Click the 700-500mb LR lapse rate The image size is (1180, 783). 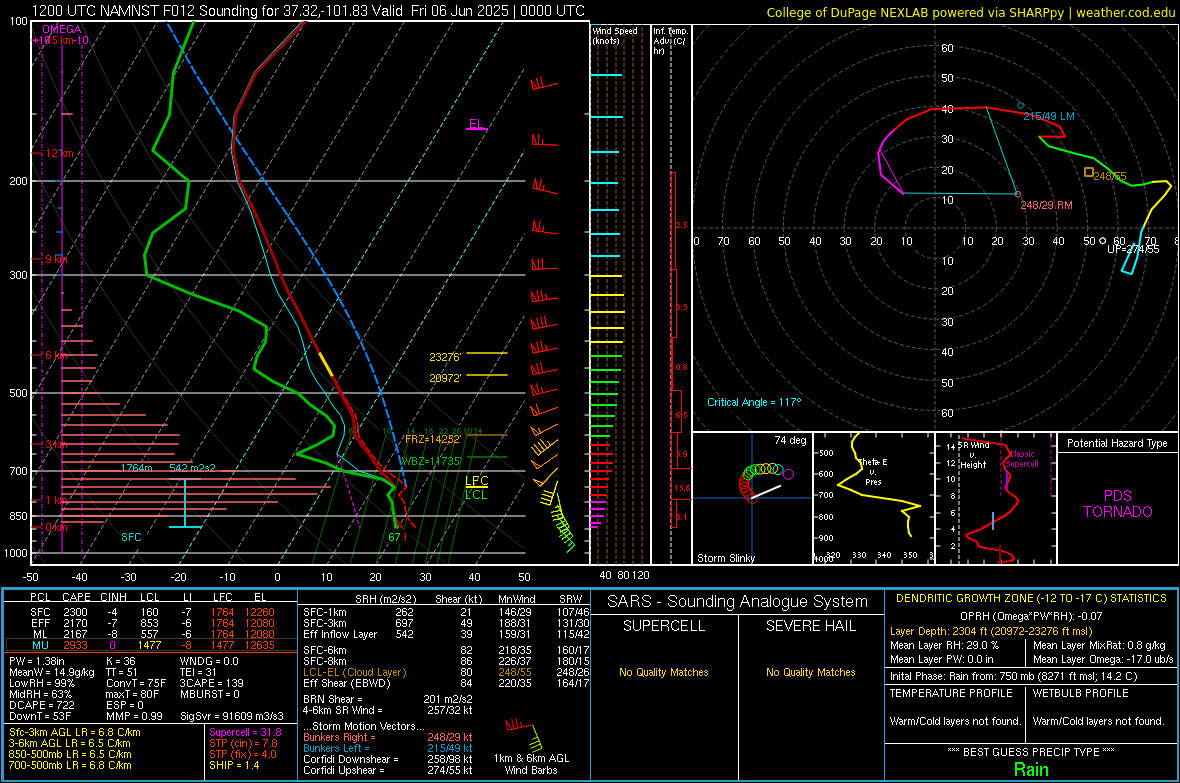[x=70, y=765]
